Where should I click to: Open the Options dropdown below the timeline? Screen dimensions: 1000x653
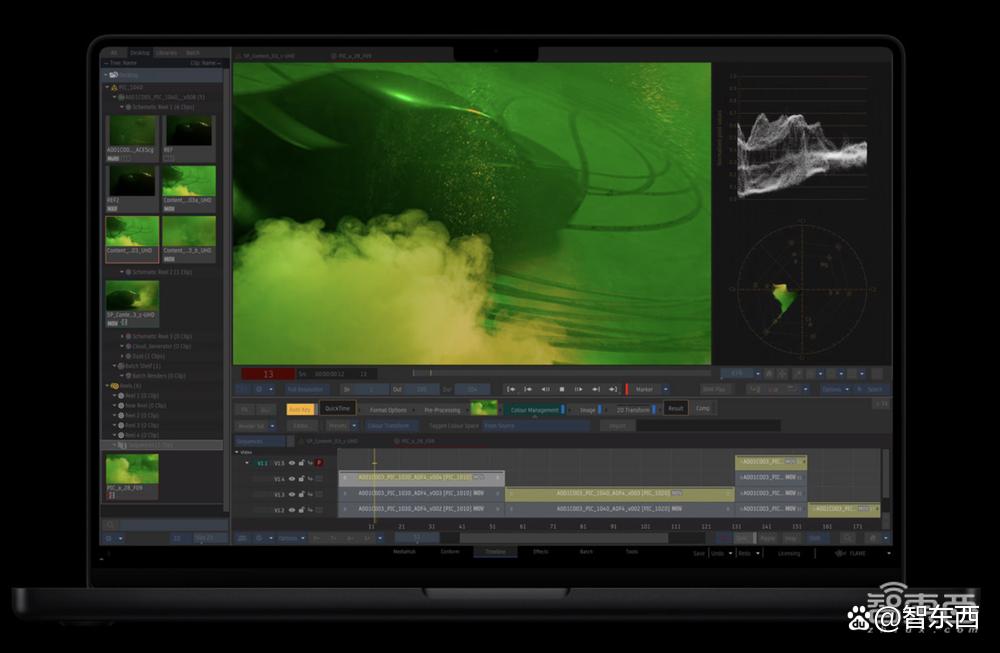point(302,538)
